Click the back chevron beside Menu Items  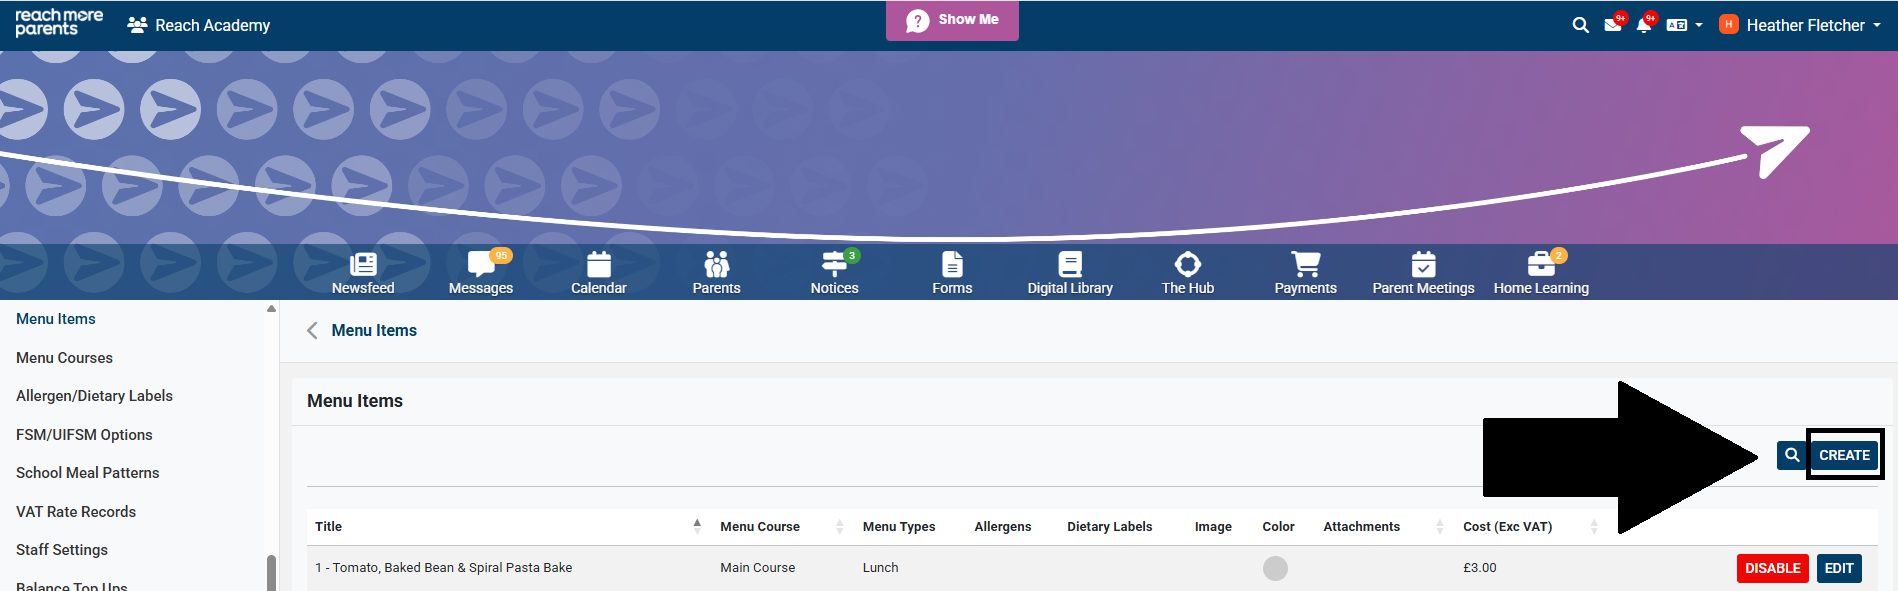click(312, 330)
